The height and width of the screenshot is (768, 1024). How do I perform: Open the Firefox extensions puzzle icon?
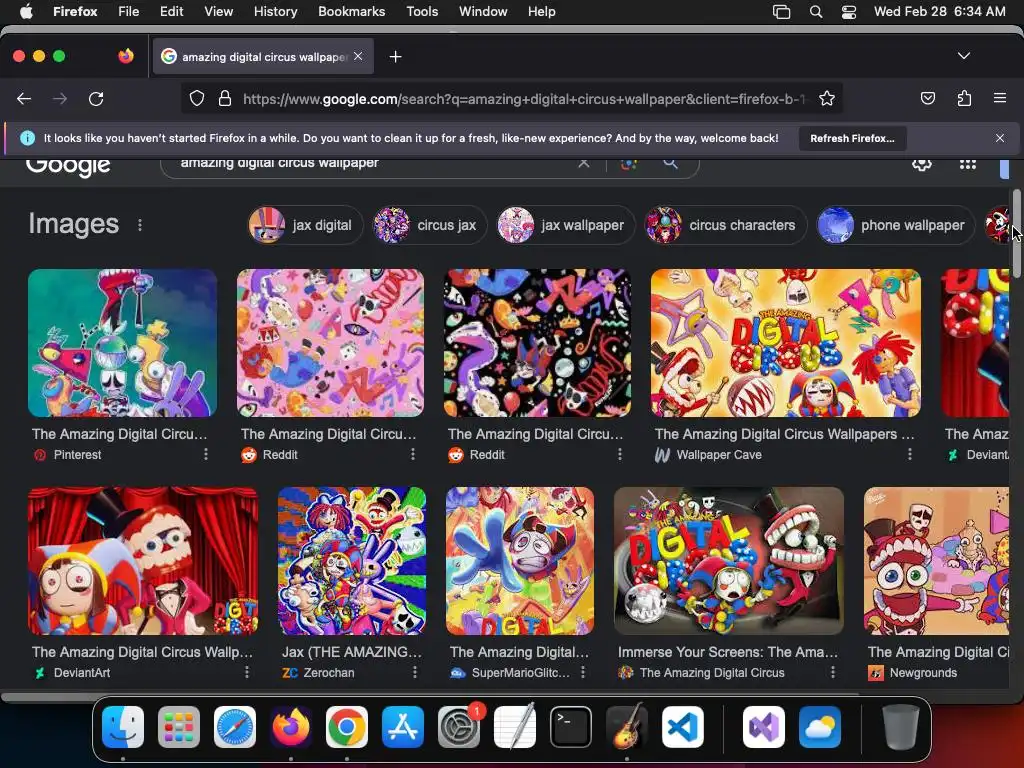click(x=964, y=99)
